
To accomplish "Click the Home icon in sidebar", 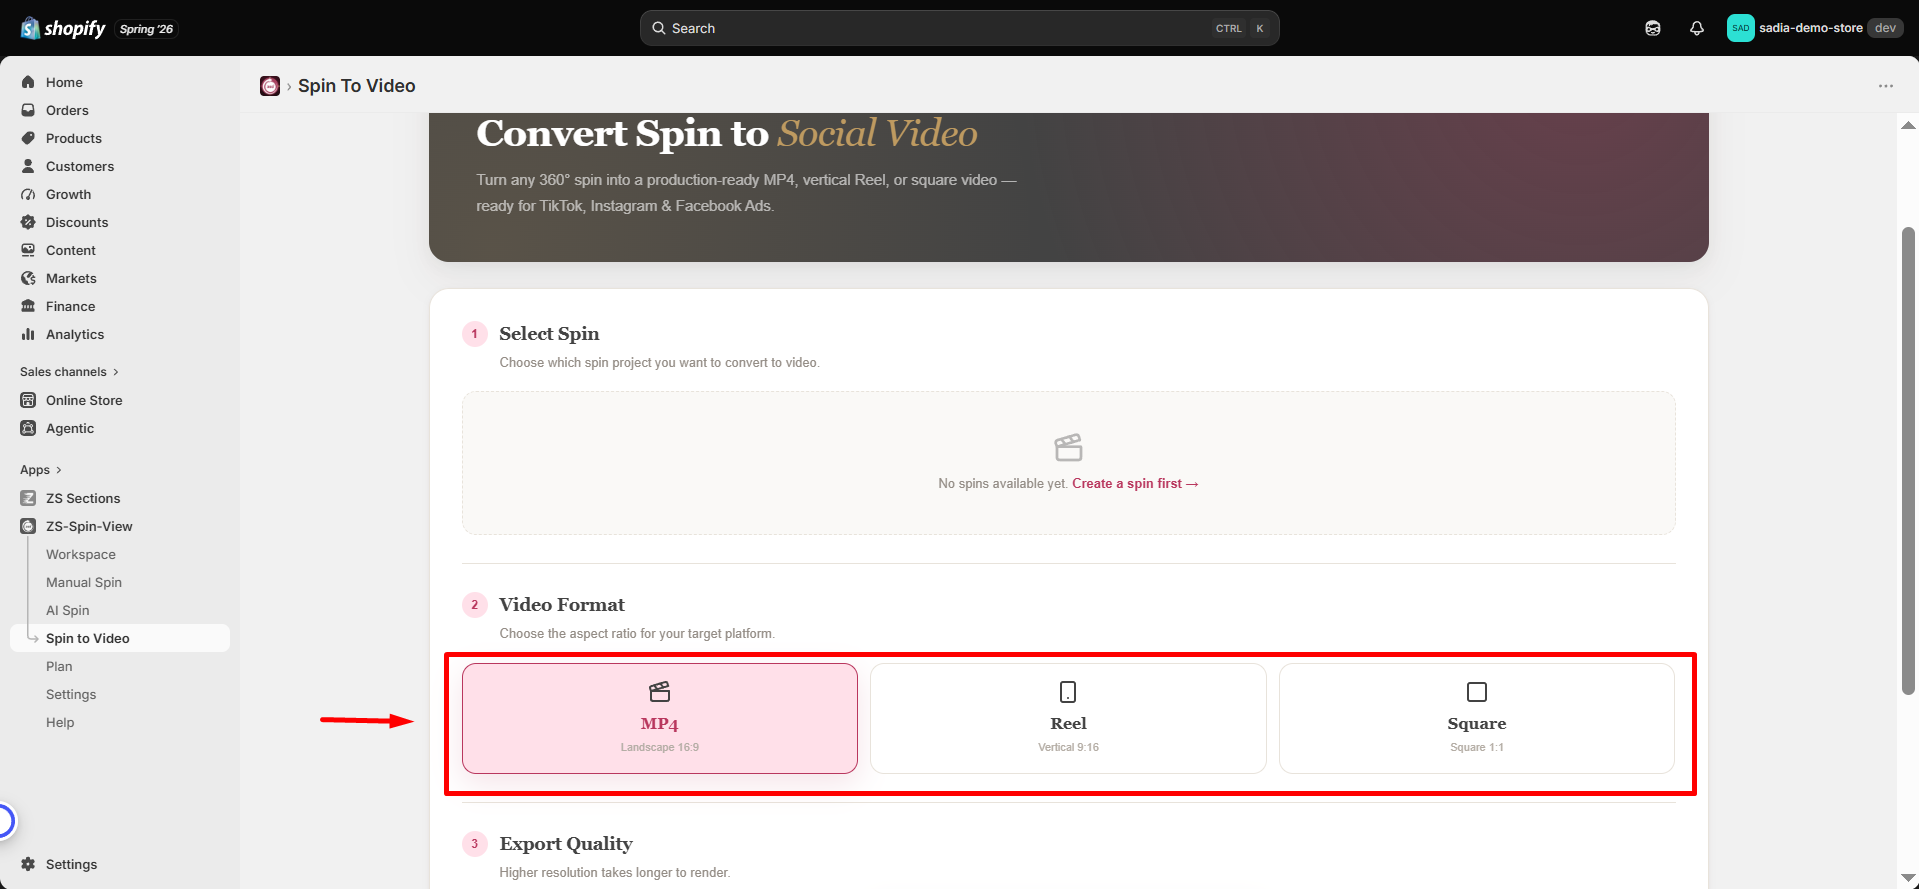I will click(x=28, y=82).
